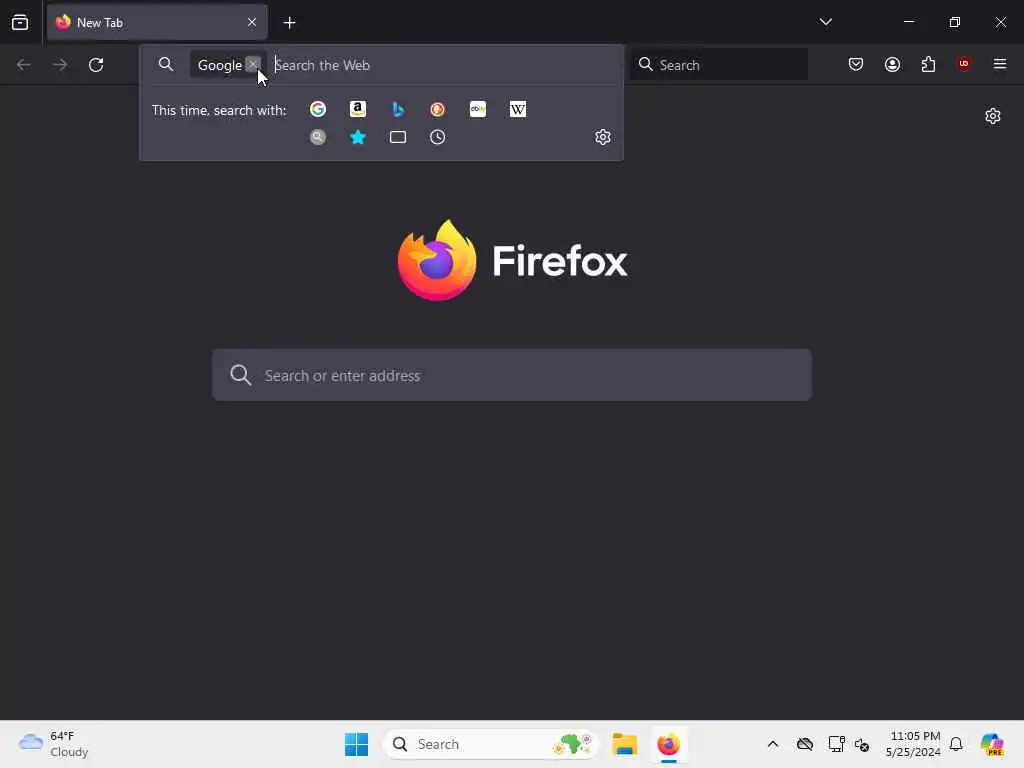The width and height of the screenshot is (1024, 768).
Task: Search in Bookmarks via star icon
Action: coord(358,137)
